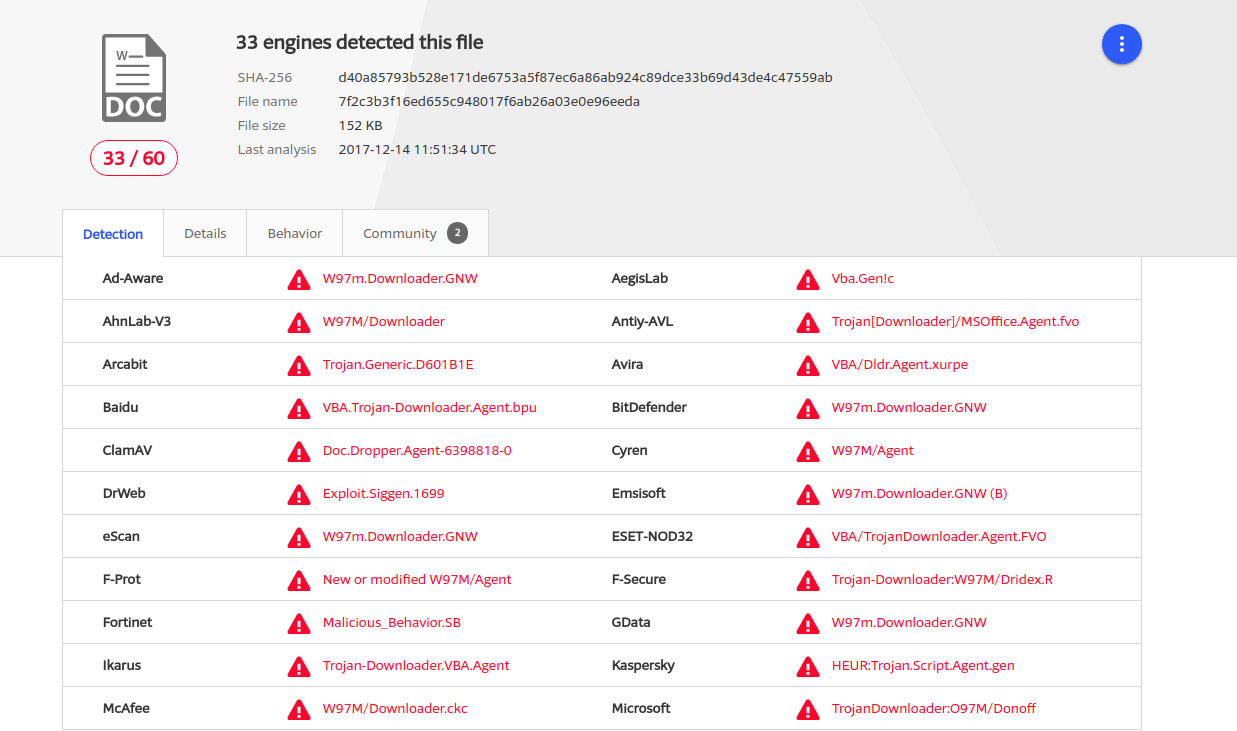1237x731 pixels.
Task: Click eScan's W97m.Downloader.GNW result
Action: [400, 536]
